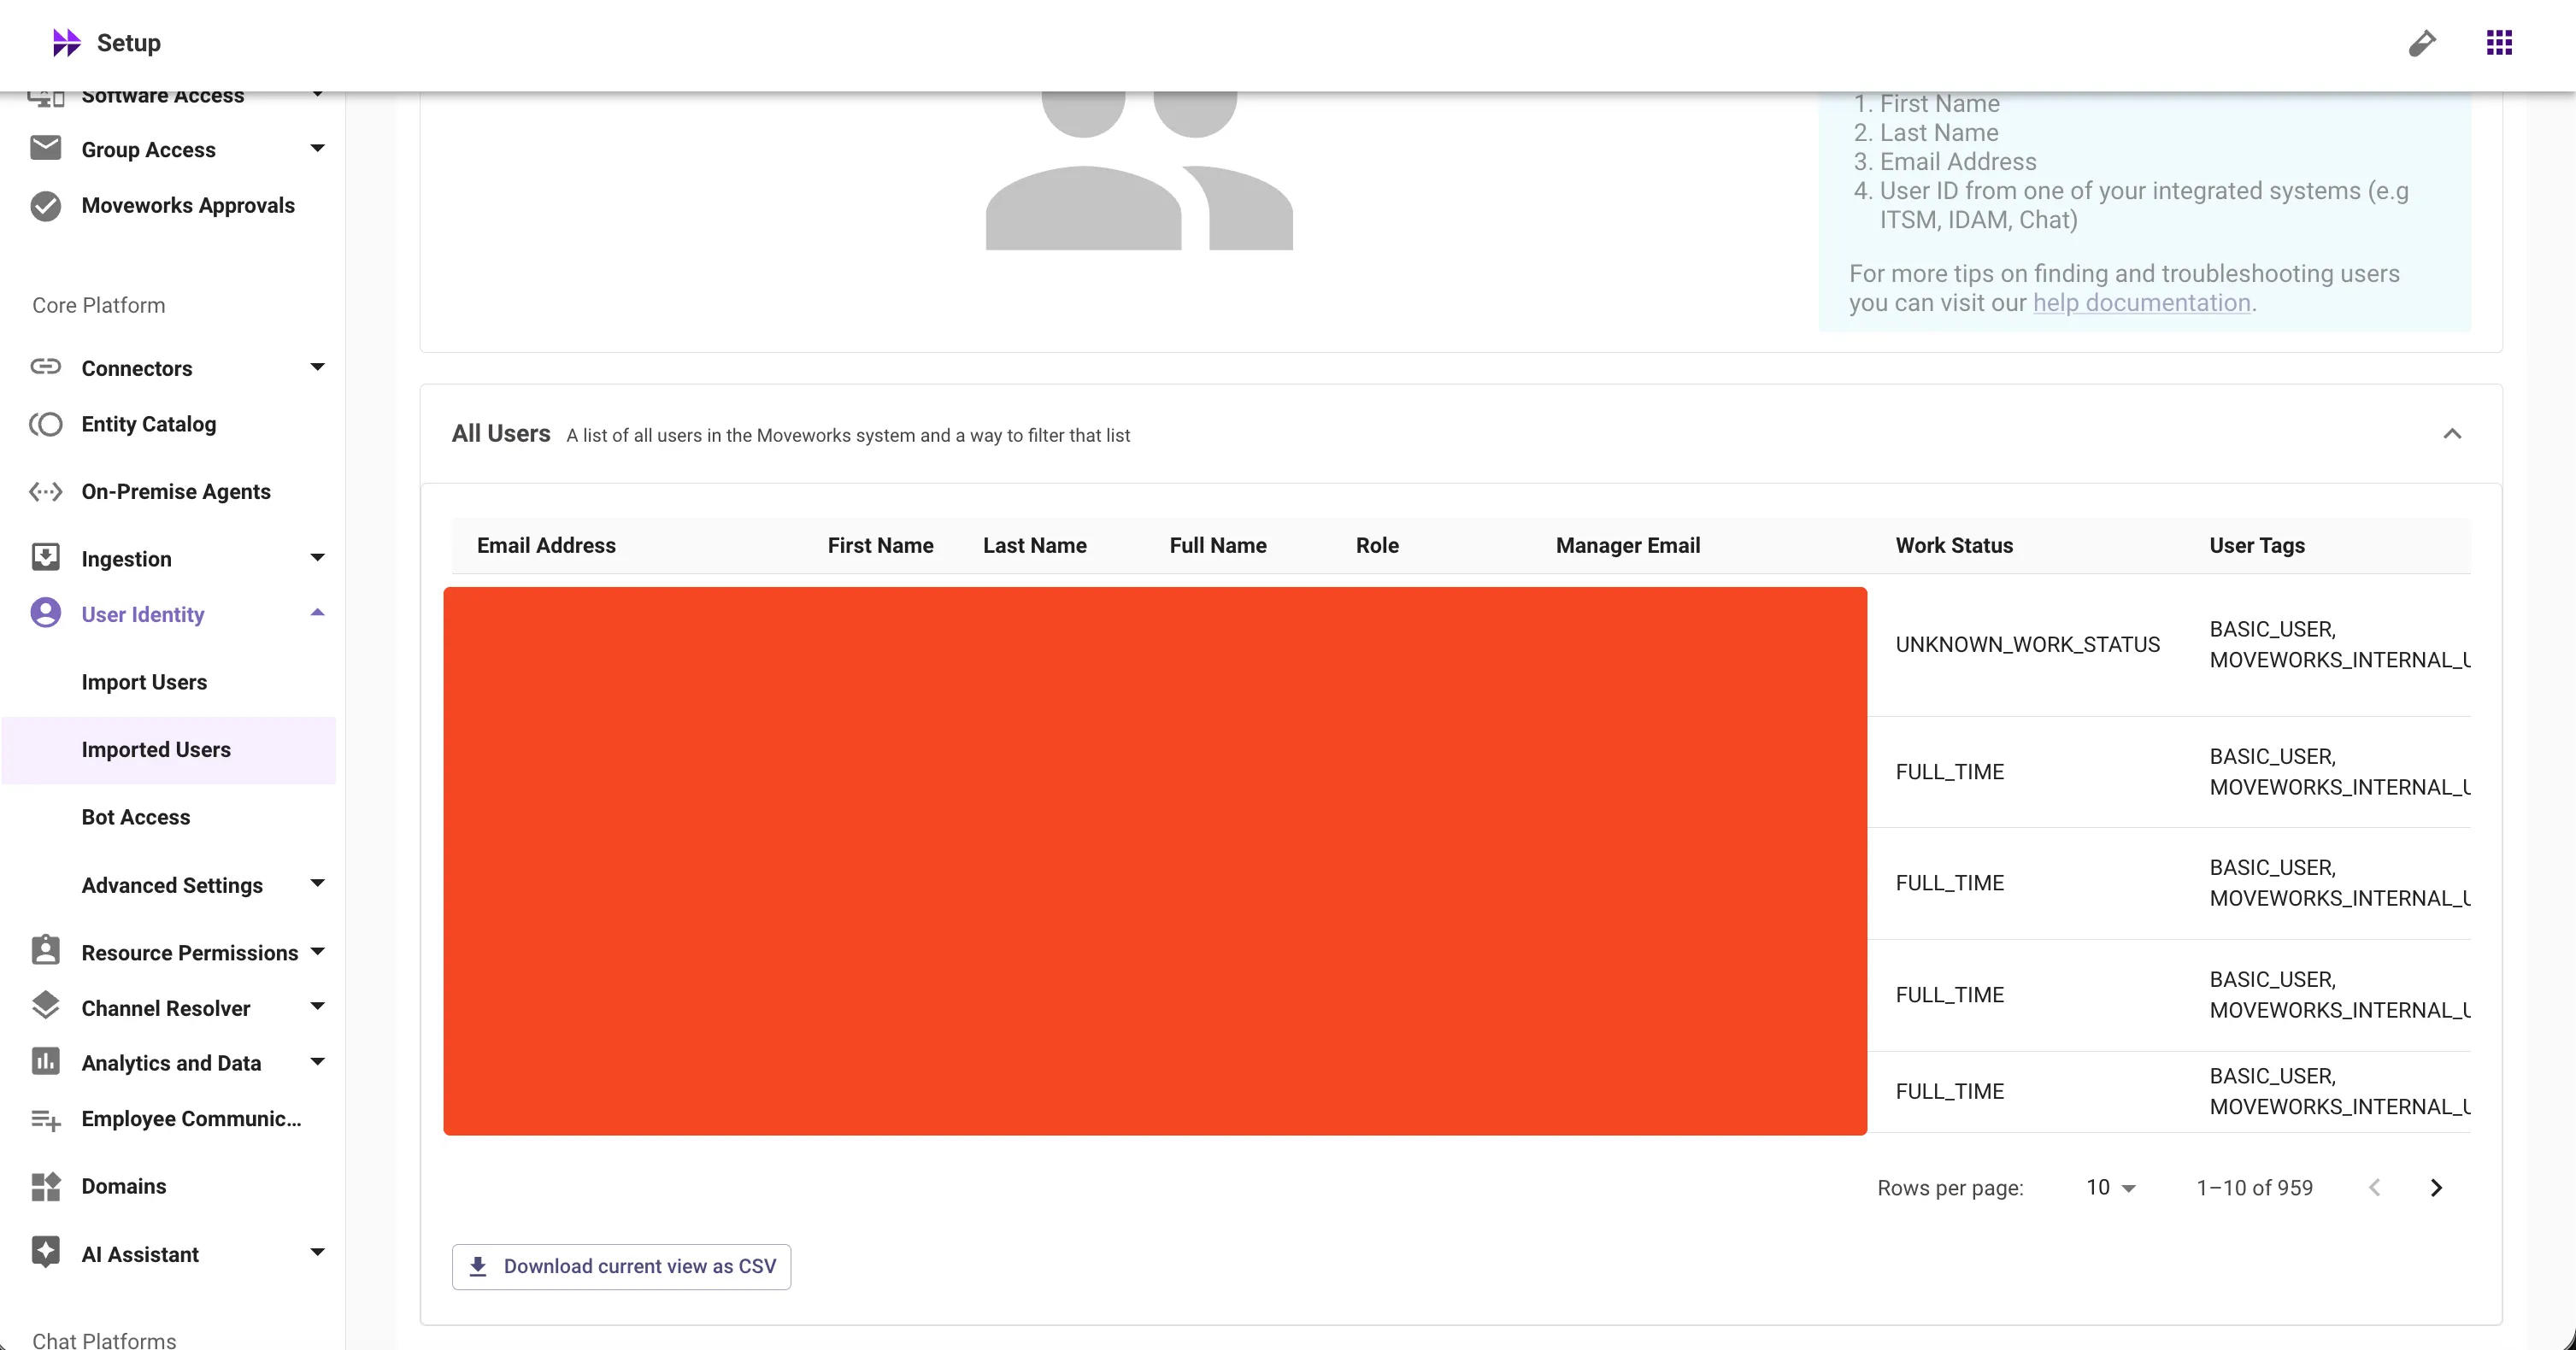Go to next page of users
This screenshot has height=1350, width=2576.
[x=2436, y=1188]
